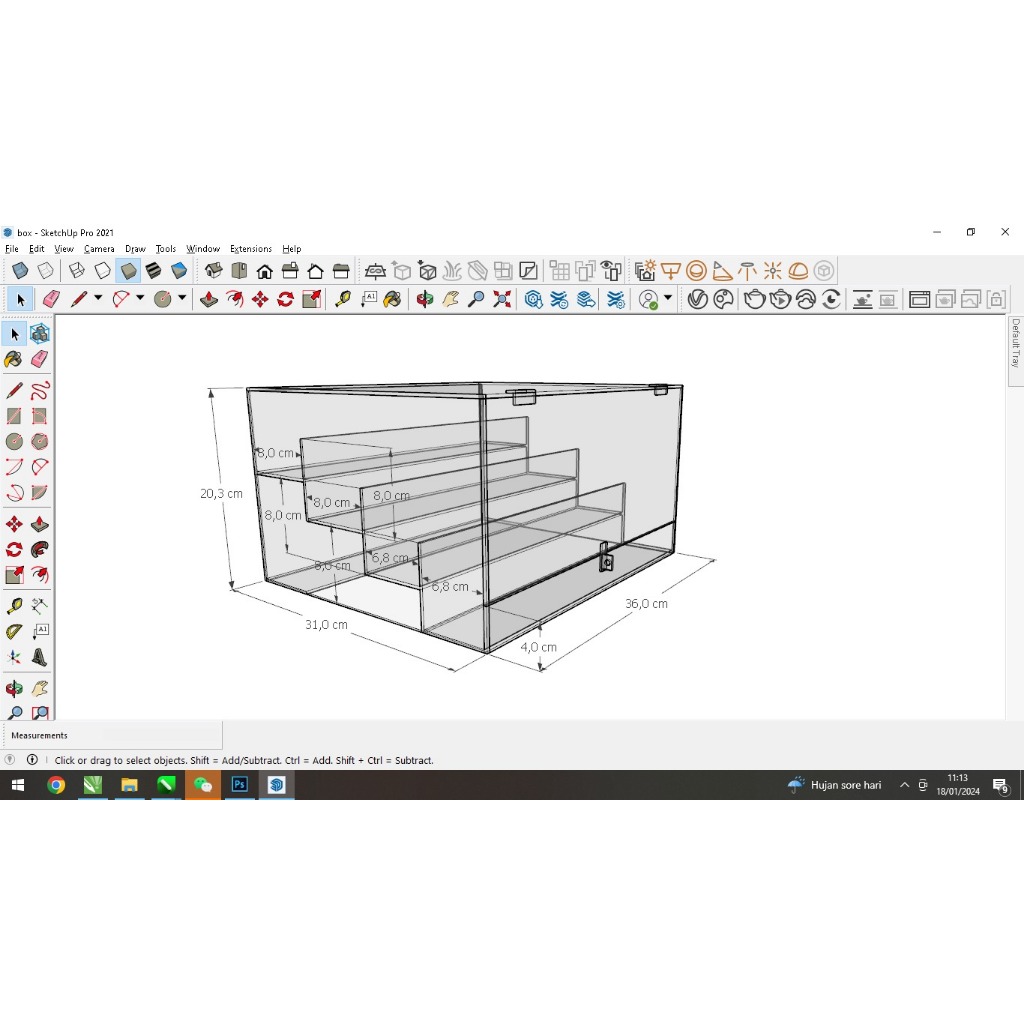The height and width of the screenshot is (1024, 1024).
Task: Open Google Chrome from taskbar
Action: (56, 785)
